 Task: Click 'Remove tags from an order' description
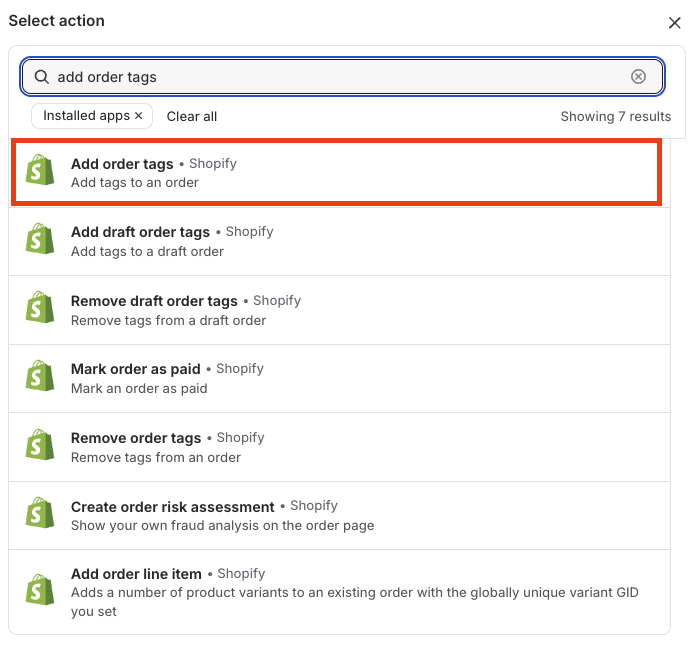pyautogui.click(x=156, y=457)
